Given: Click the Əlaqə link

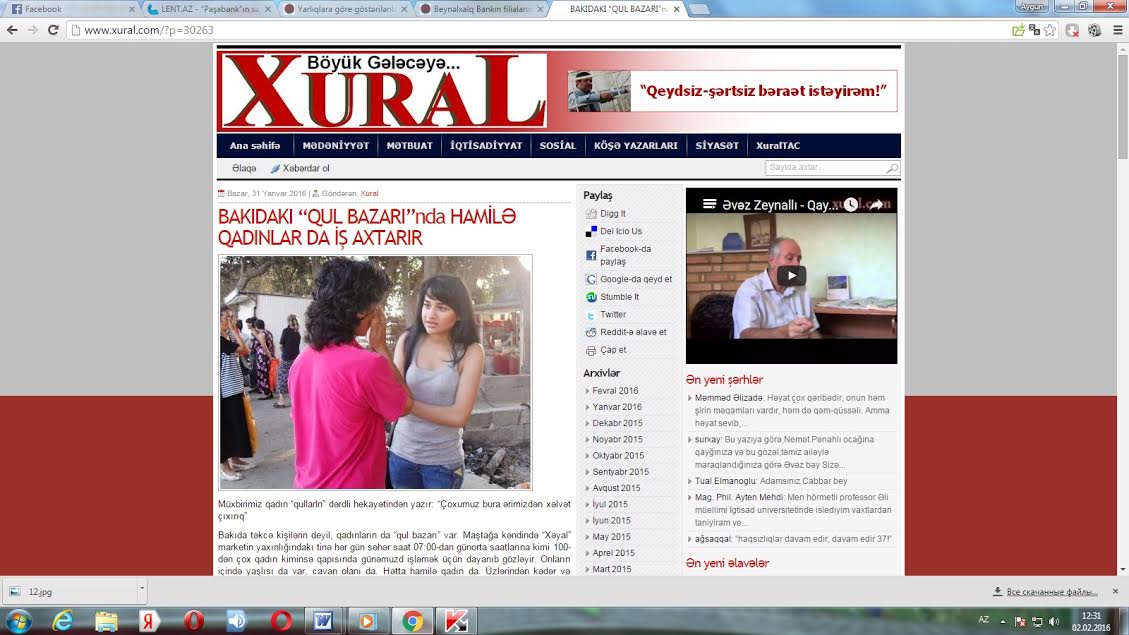Looking at the screenshot, I should coord(244,168).
